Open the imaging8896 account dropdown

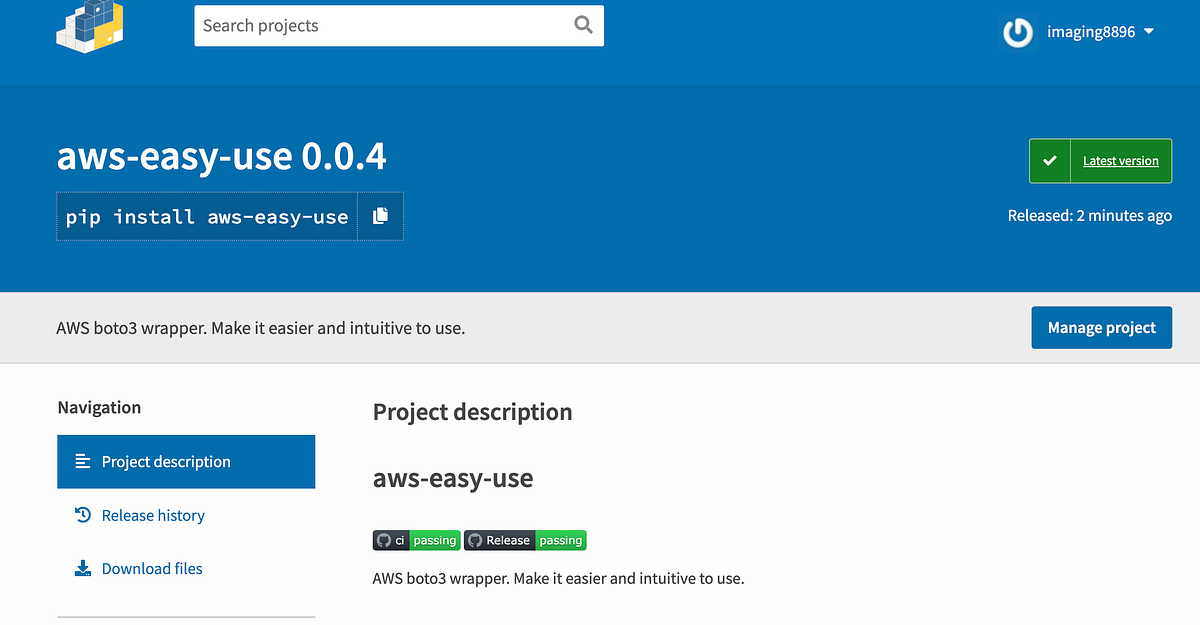tap(1093, 31)
